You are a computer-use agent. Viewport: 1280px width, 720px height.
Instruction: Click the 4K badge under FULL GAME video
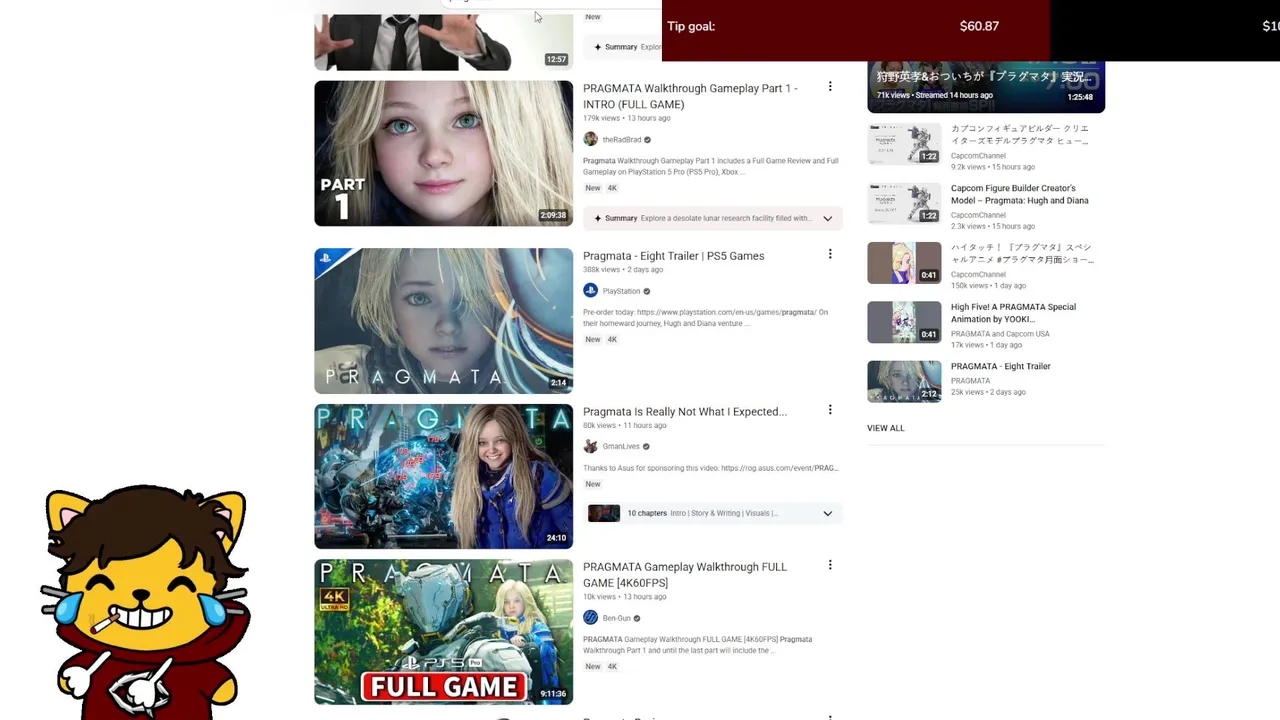tap(612, 666)
